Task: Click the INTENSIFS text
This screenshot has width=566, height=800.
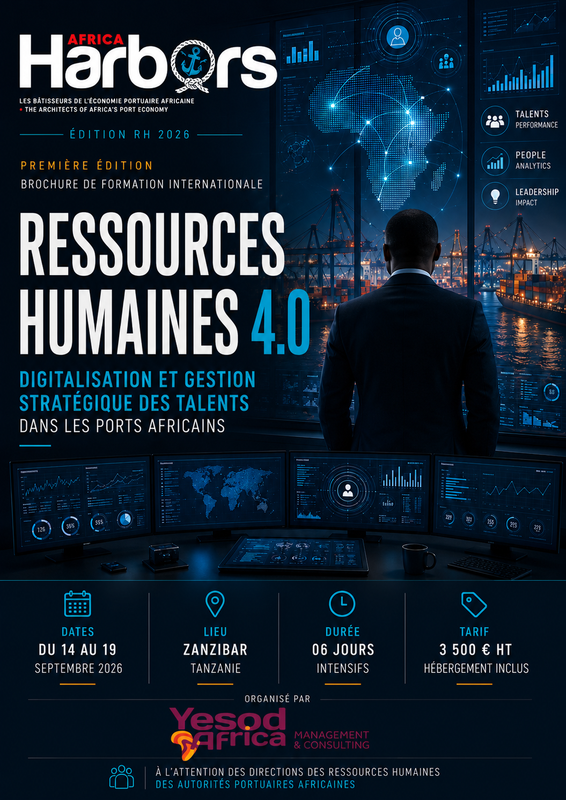Action: 342,668
